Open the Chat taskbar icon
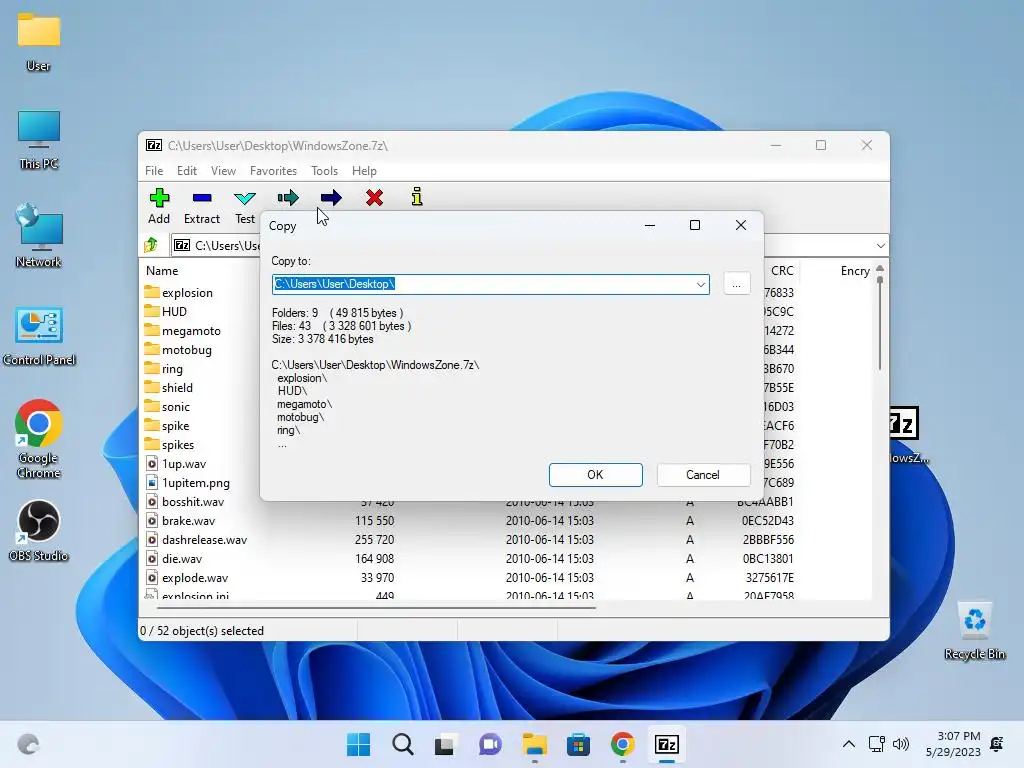The width and height of the screenshot is (1024, 768). 490,744
